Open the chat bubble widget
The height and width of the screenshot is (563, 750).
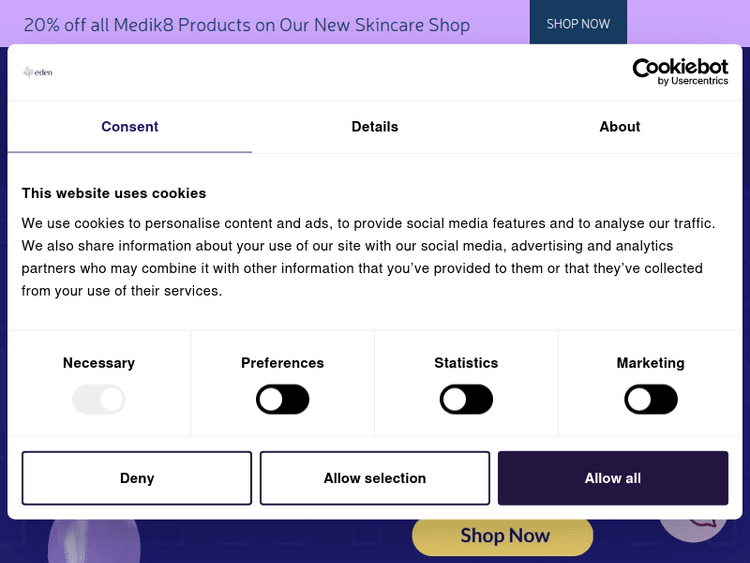click(x=705, y=522)
